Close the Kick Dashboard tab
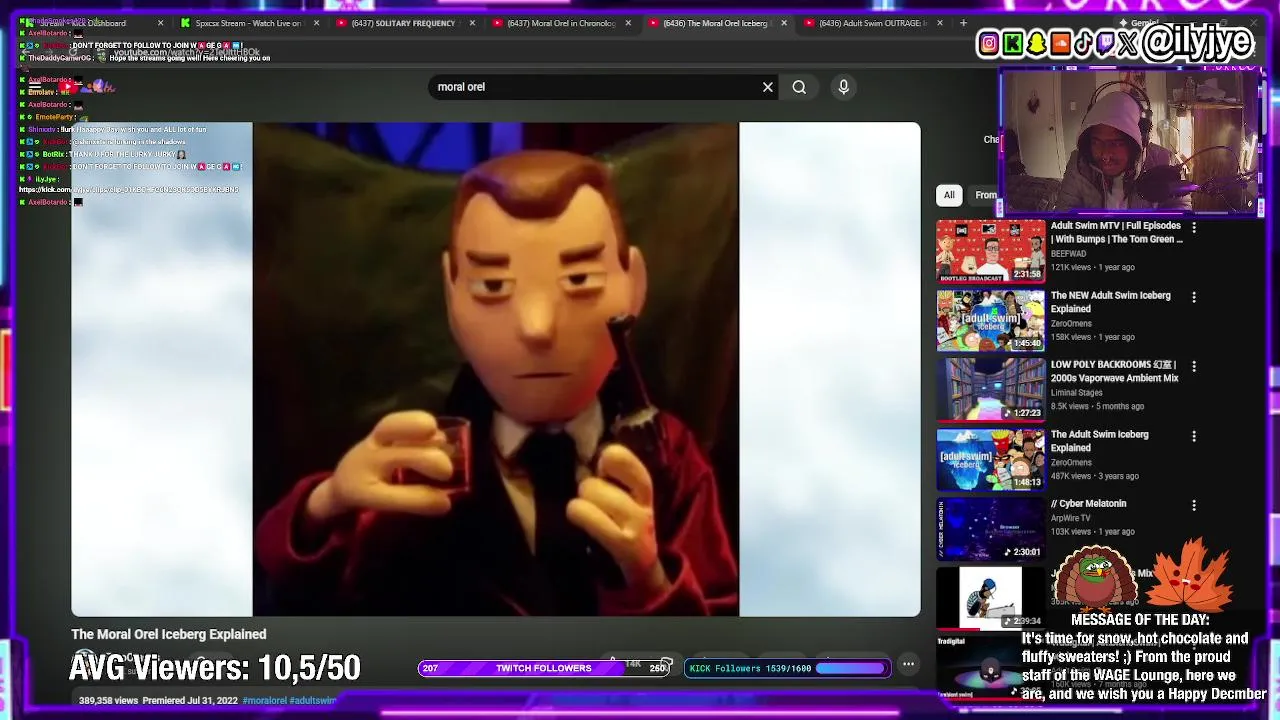1280x720 pixels. [160, 23]
